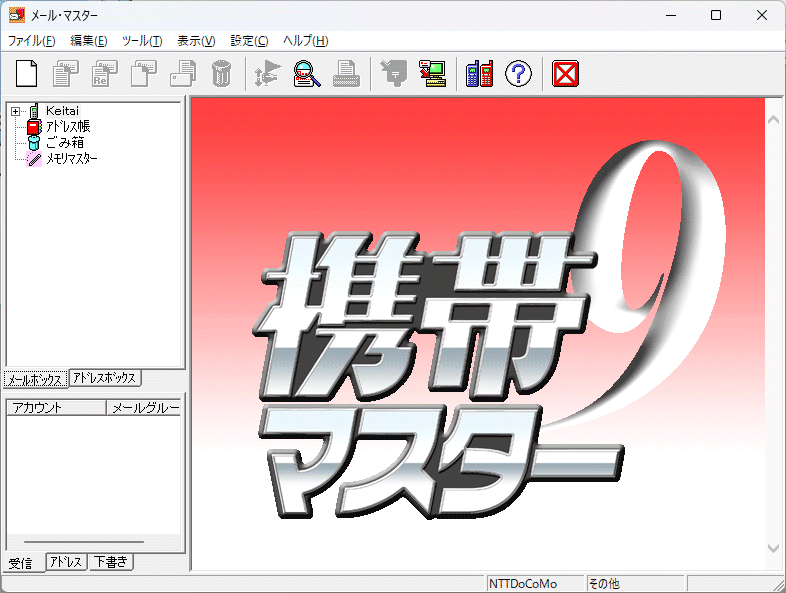Viewport: 786px width, 593px height.
Task: Create a new mail with blank page icon
Action: pyautogui.click(x=27, y=74)
